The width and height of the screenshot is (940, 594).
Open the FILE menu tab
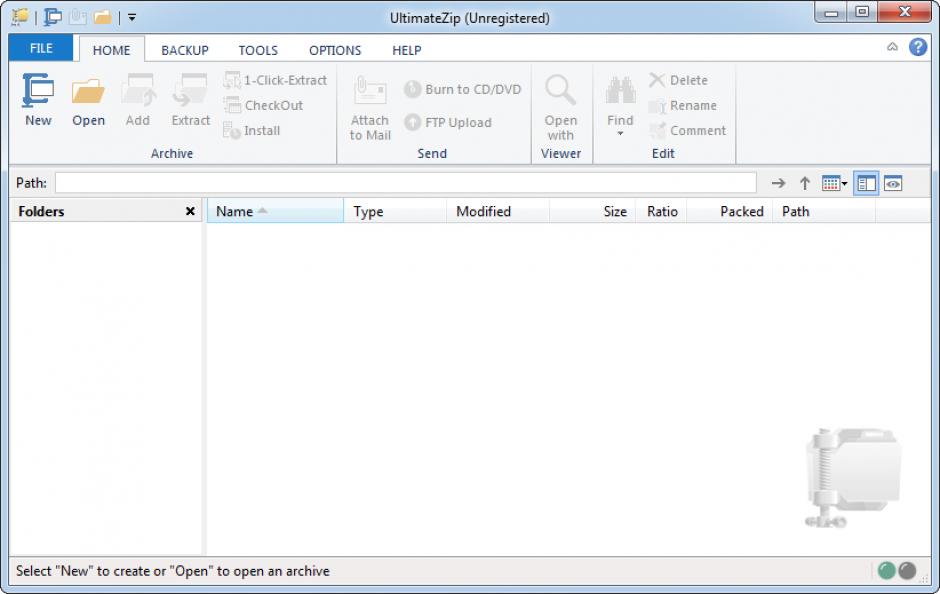click(41, 48)
